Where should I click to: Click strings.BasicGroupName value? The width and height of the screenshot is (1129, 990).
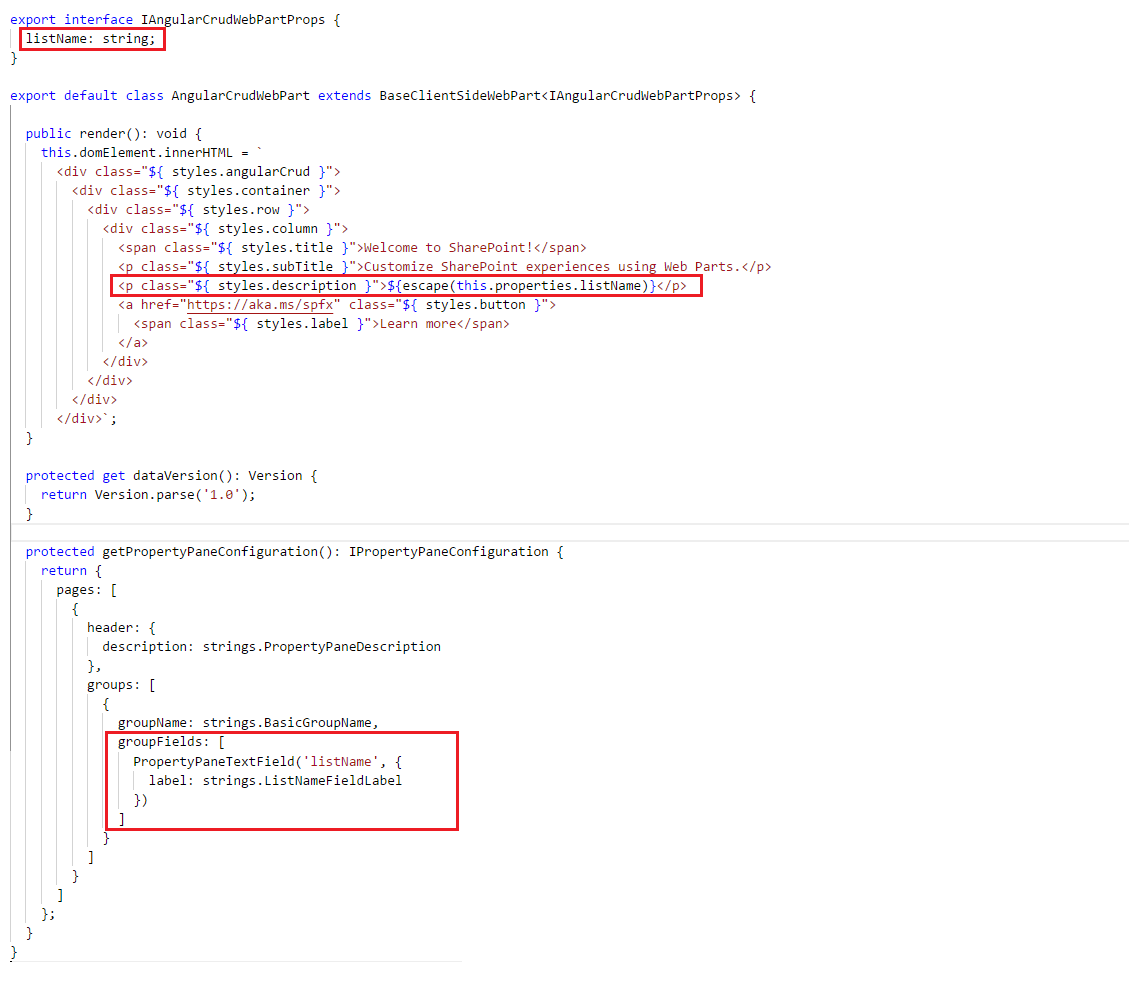point(290,723)
